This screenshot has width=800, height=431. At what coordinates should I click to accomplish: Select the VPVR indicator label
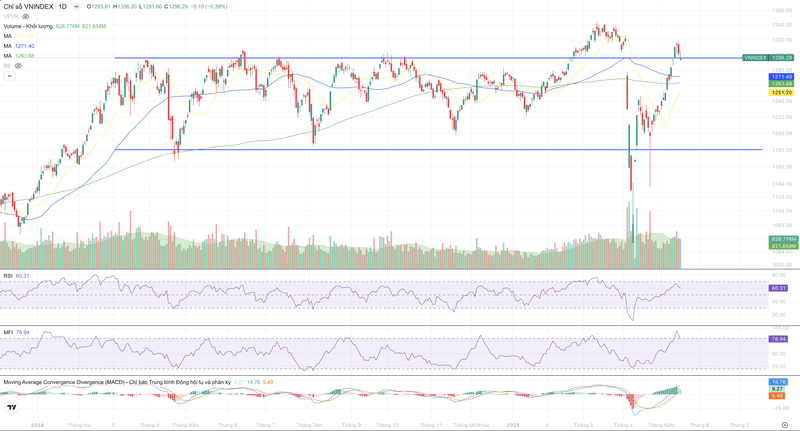[x=11, y=16]
